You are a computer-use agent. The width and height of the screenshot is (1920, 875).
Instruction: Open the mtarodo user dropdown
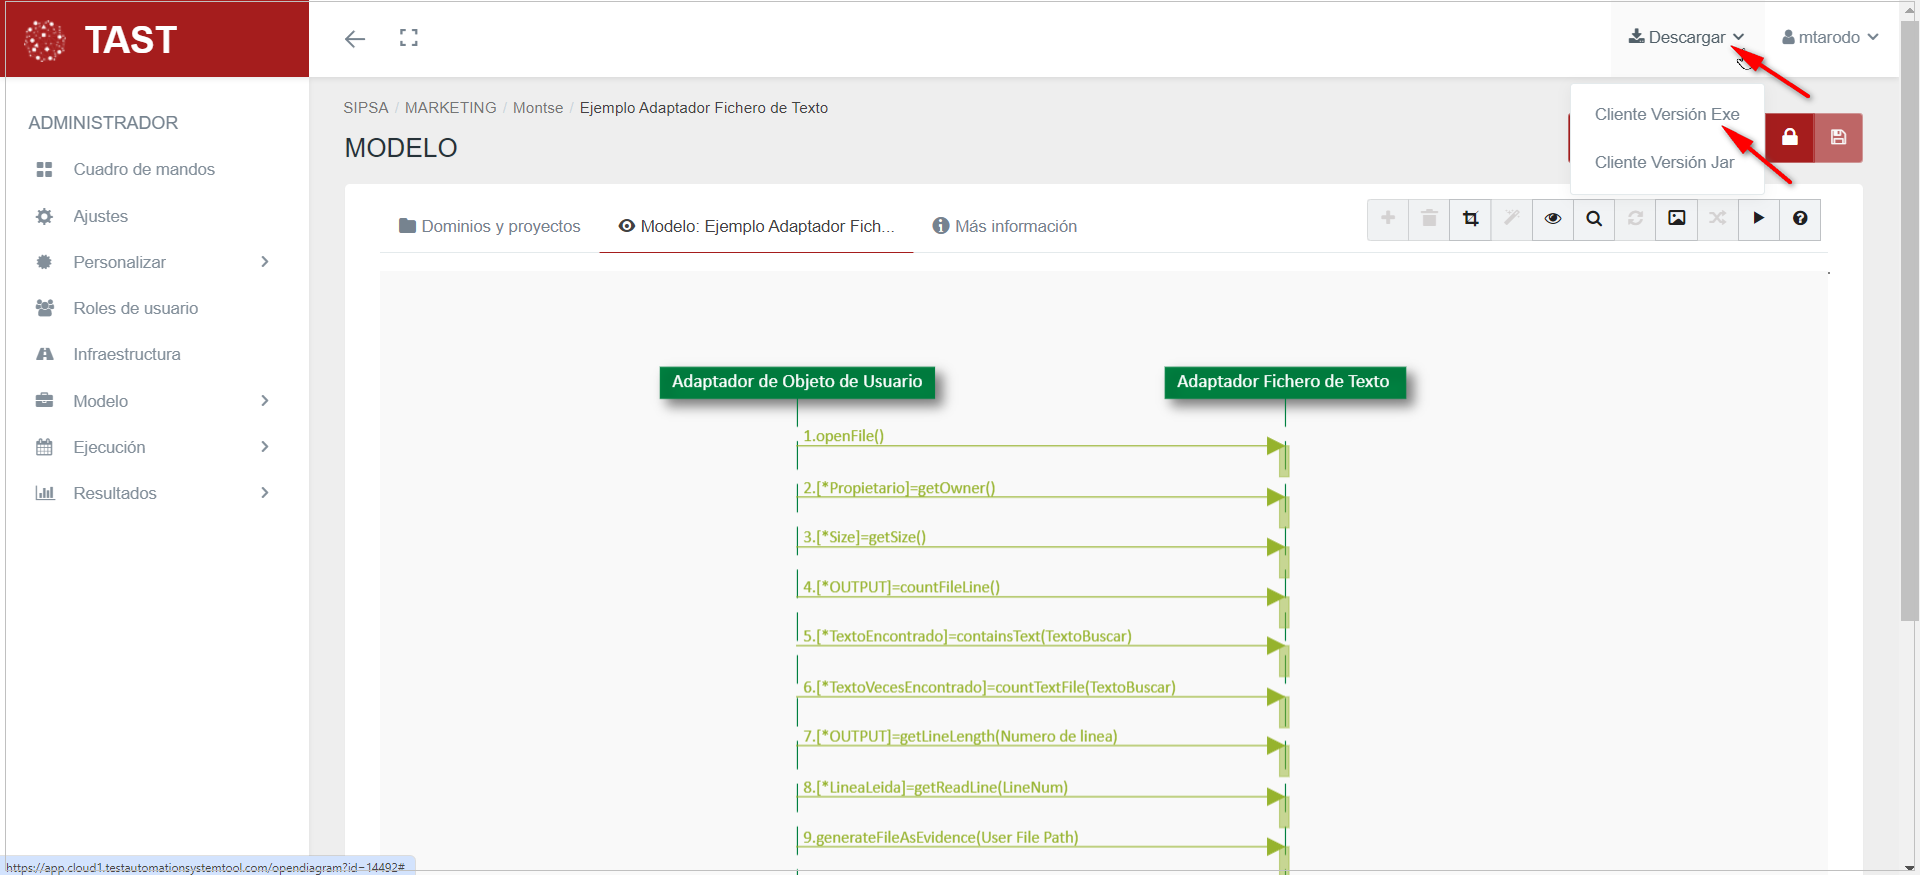1829,37
